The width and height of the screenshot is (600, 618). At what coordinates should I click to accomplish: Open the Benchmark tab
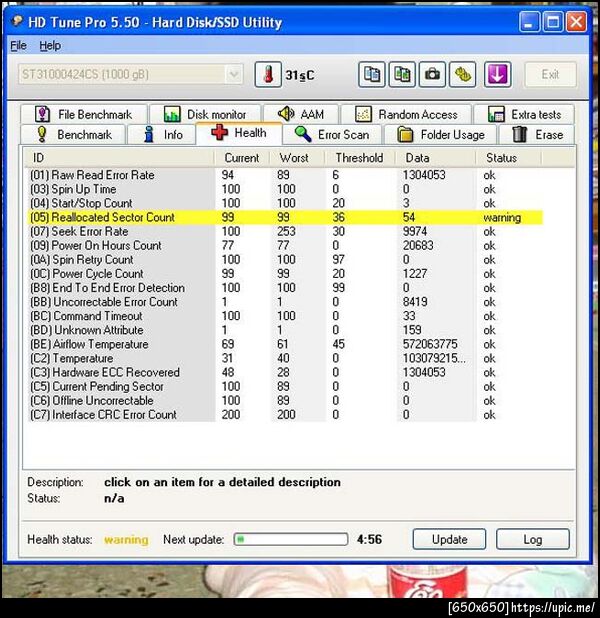point(73,135)
